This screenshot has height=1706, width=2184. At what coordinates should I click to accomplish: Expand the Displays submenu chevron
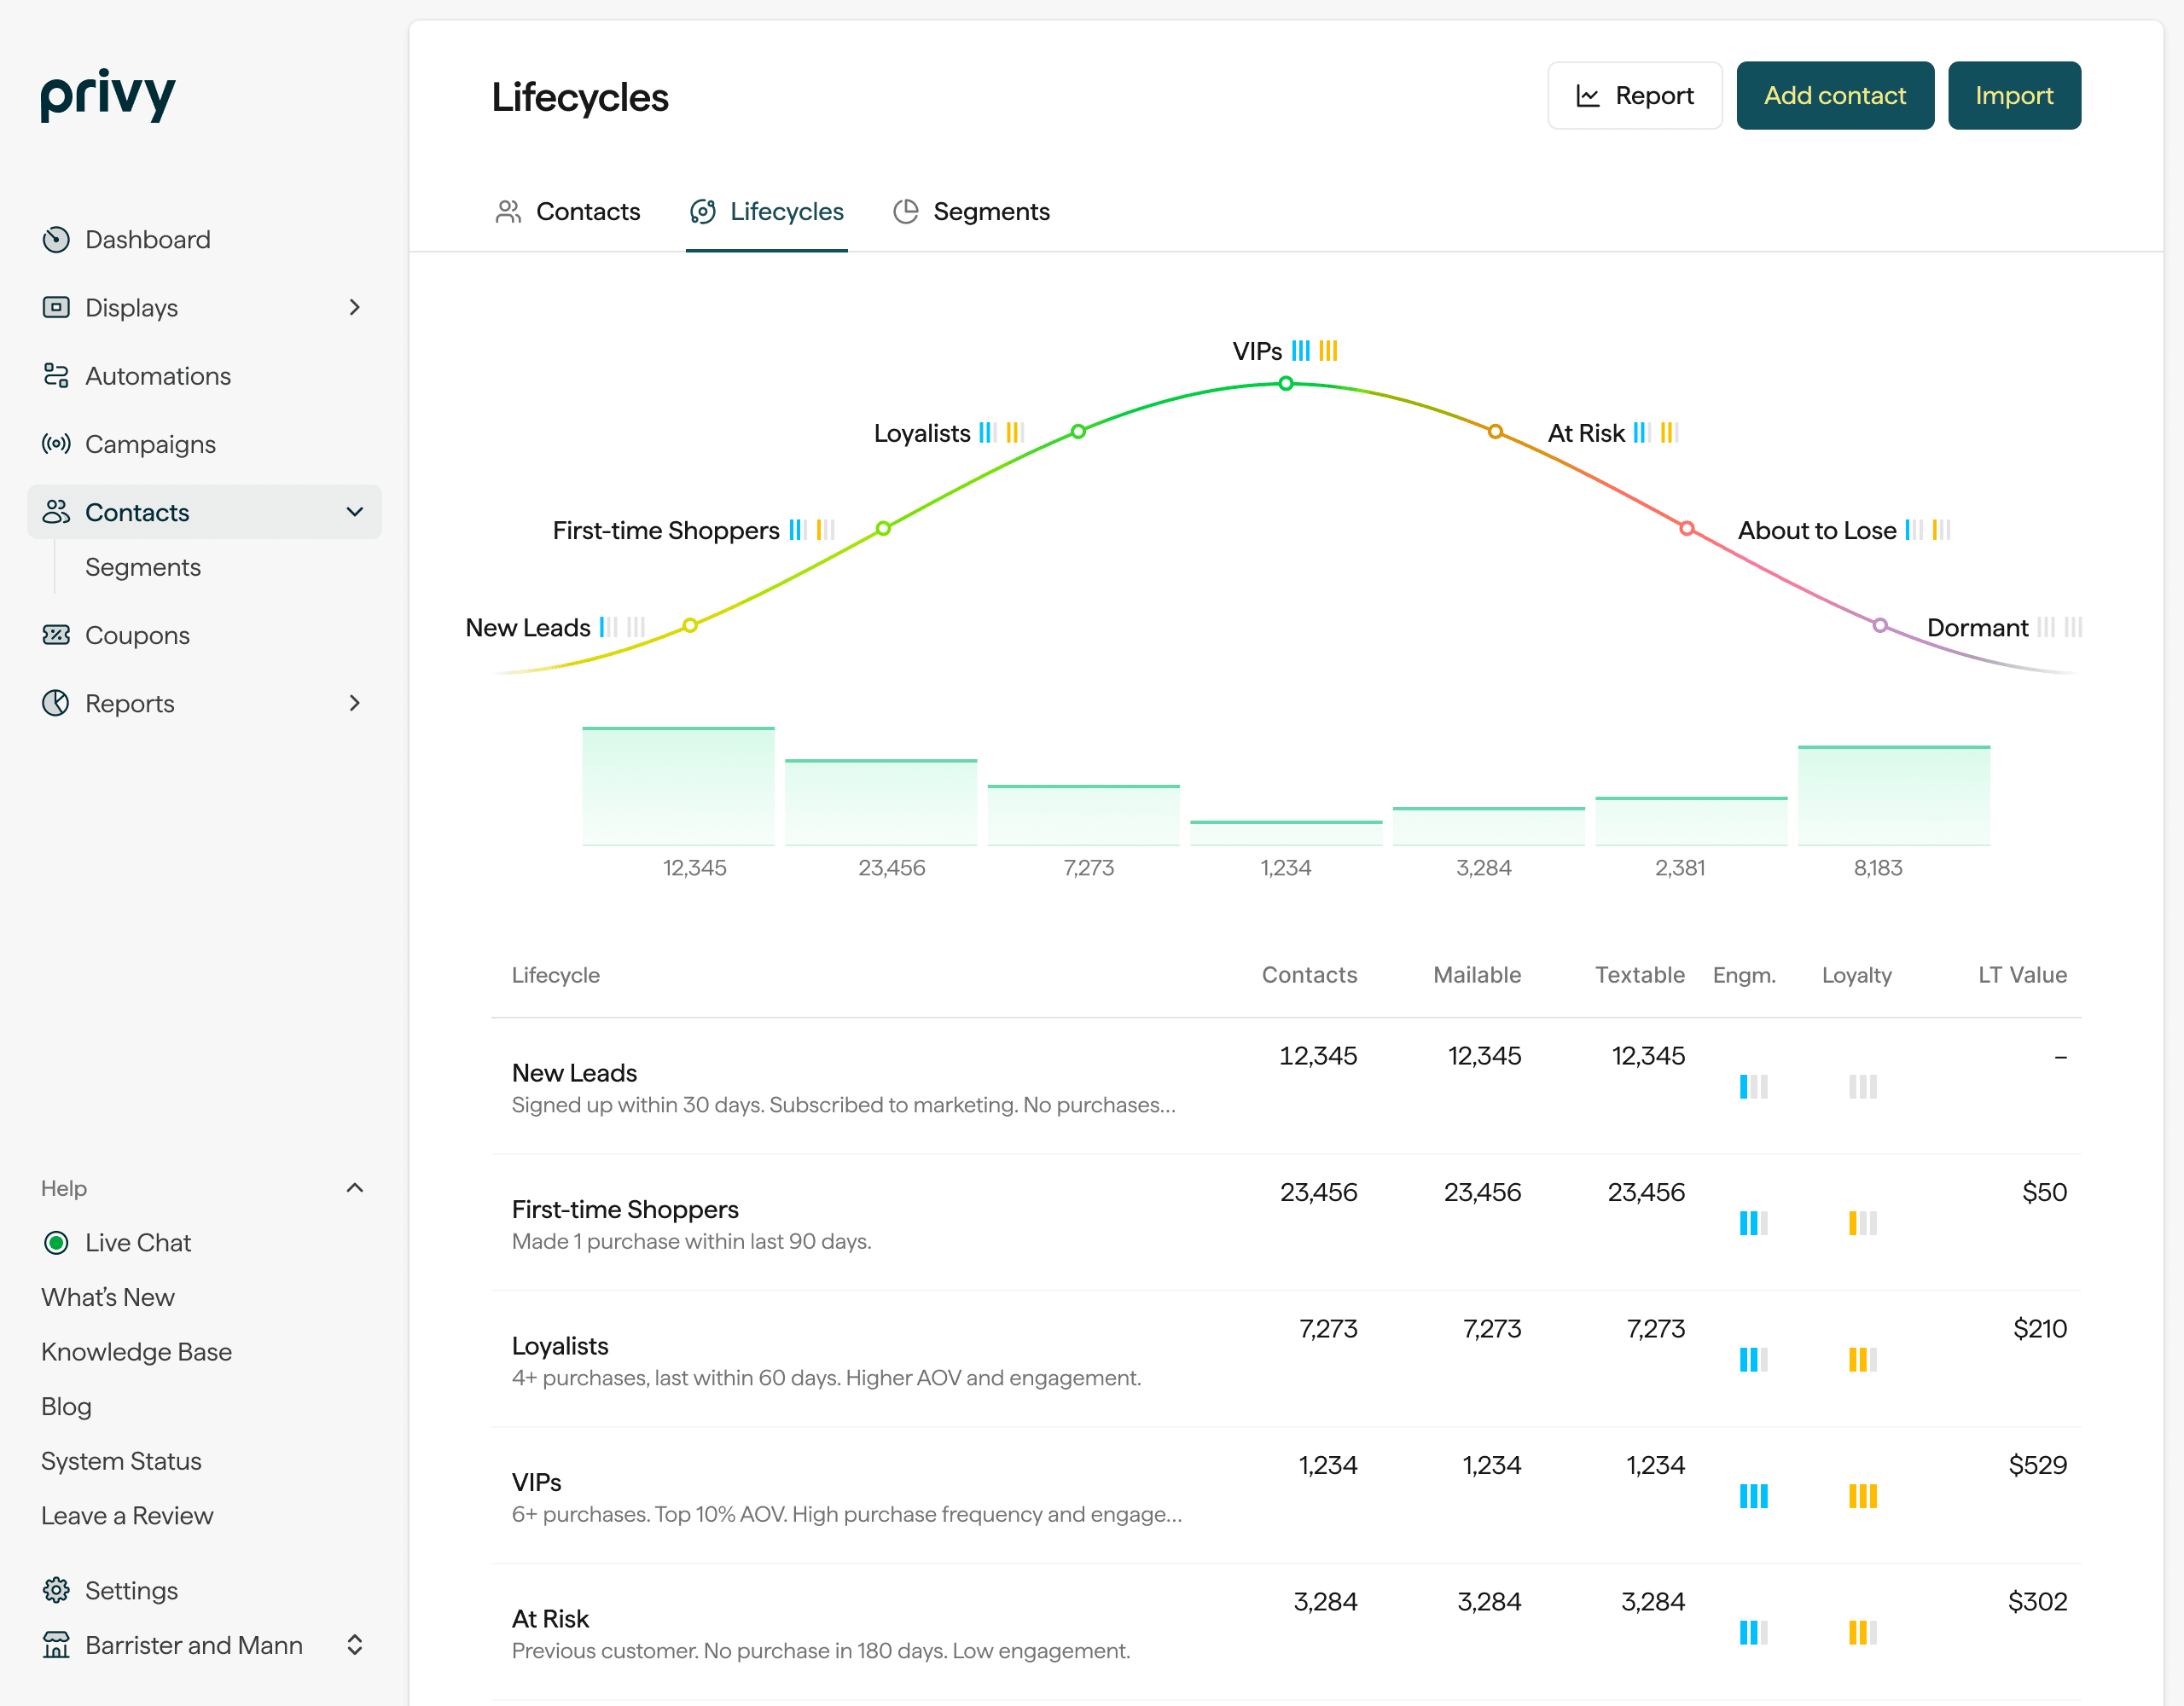coord(354,308)
